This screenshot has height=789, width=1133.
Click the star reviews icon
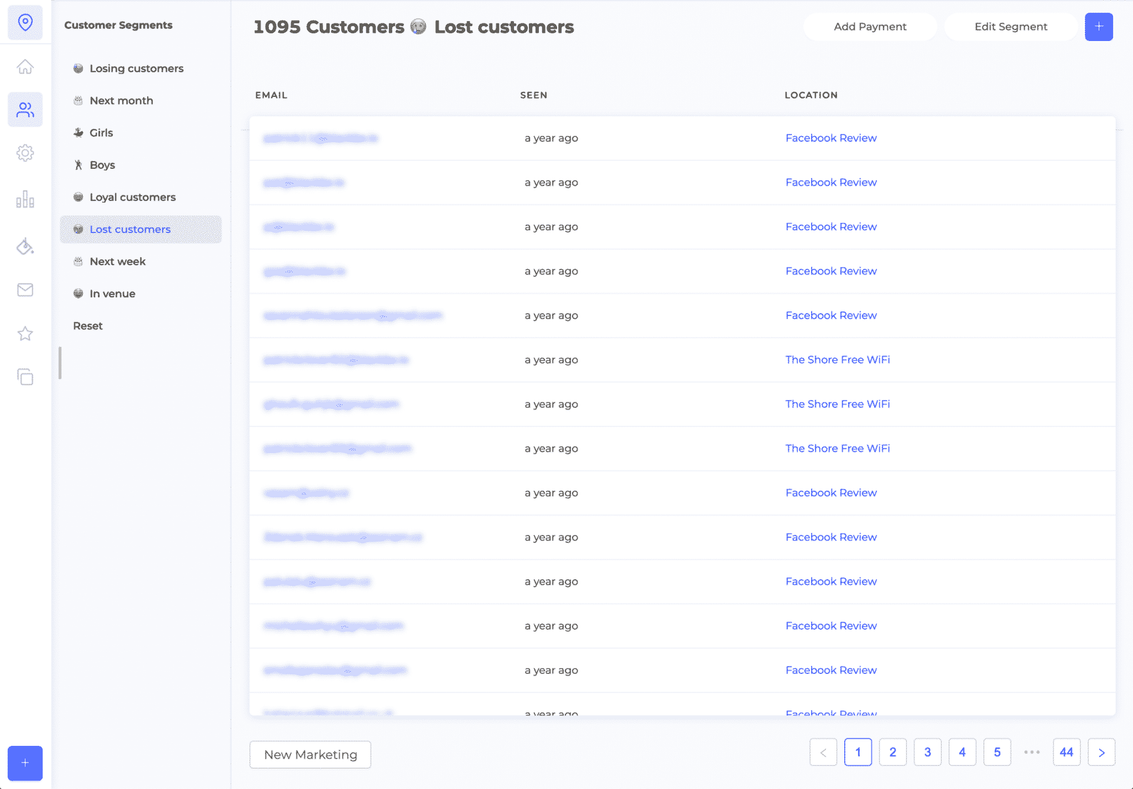tap(25, 334)
